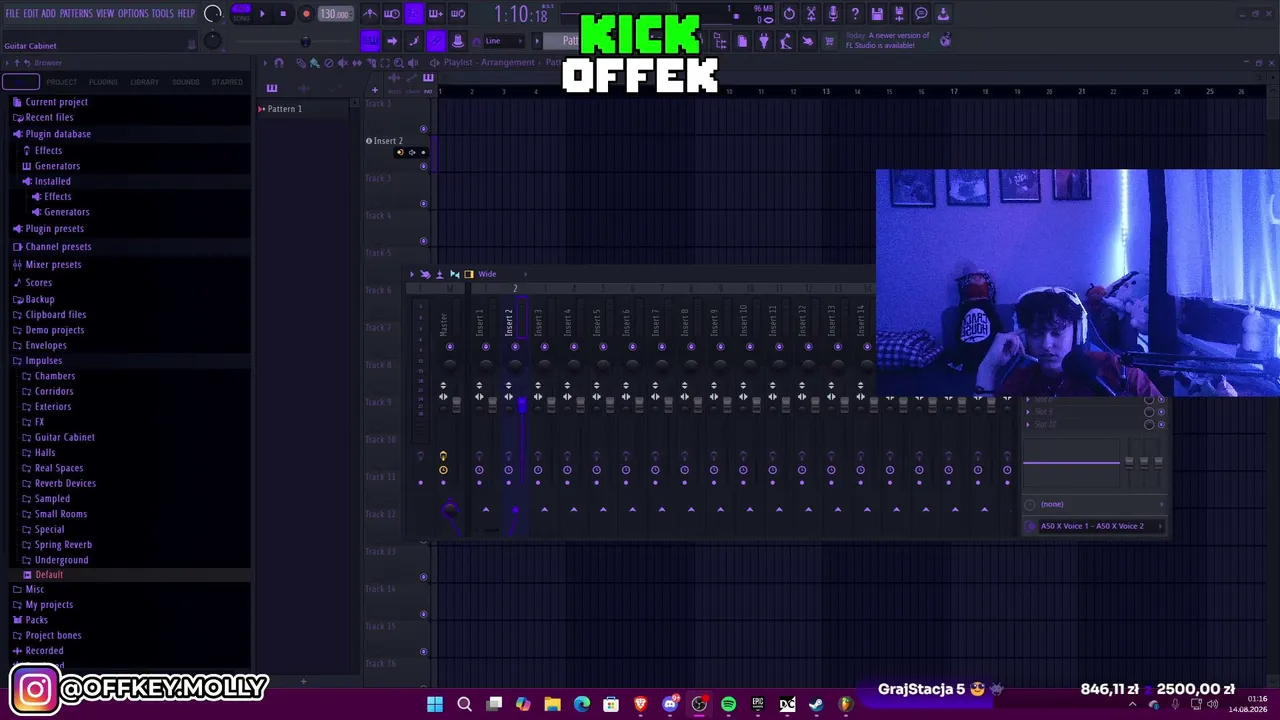Save the project with the floppy icon
Viewport: 1280px width, 720px height.
click(x=877, y=14)
